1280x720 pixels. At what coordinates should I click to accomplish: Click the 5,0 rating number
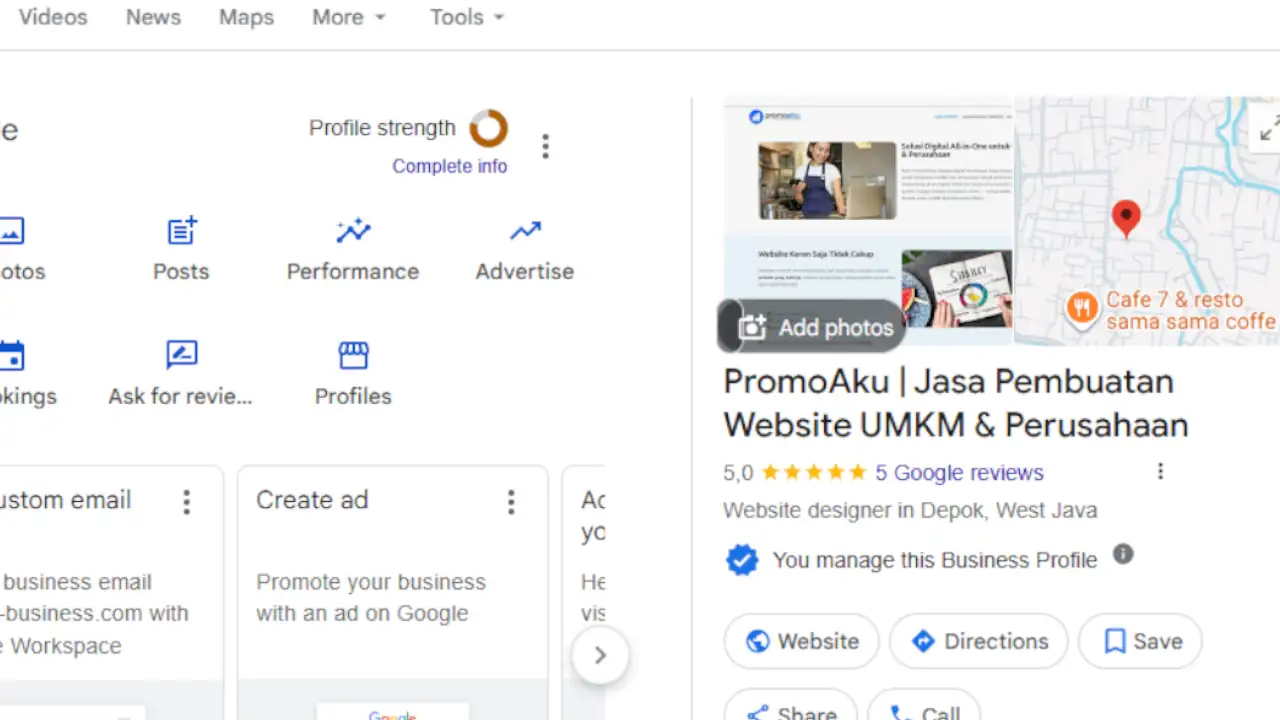738,473
